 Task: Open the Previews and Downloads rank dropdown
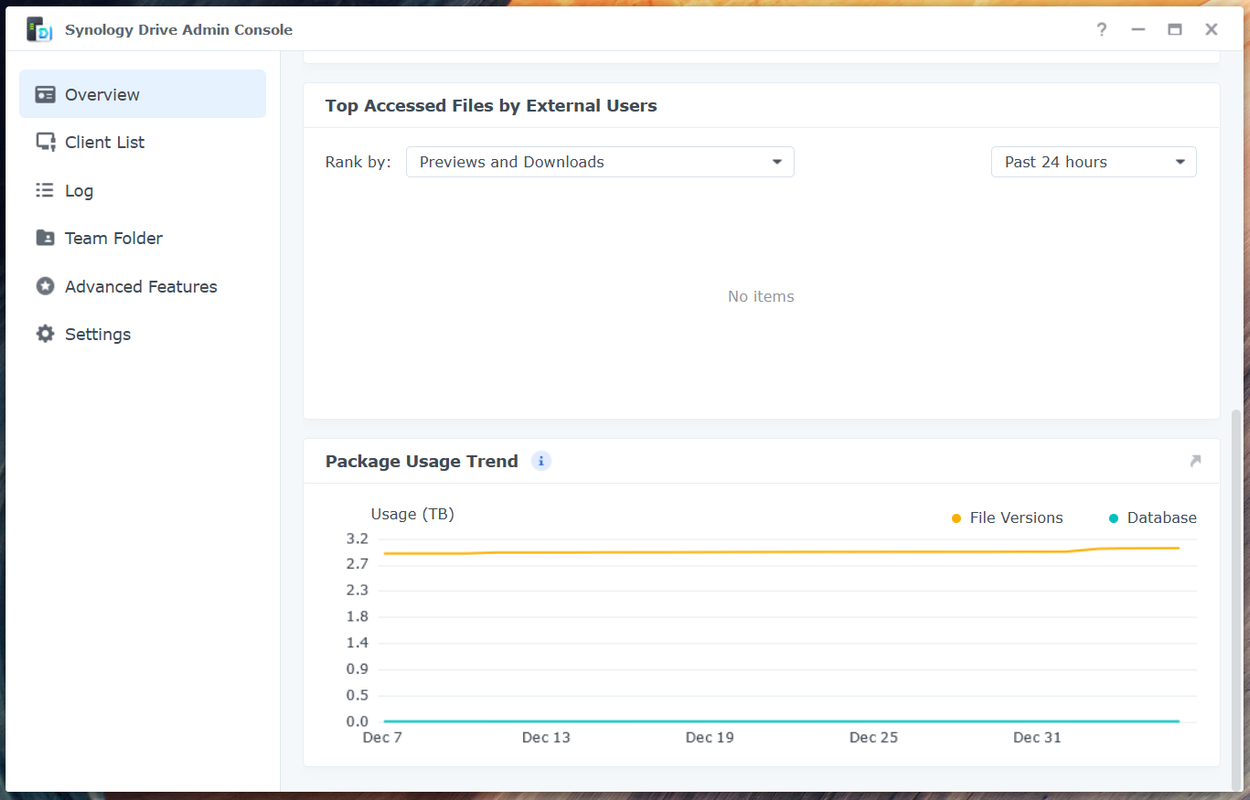coord(600,162)
